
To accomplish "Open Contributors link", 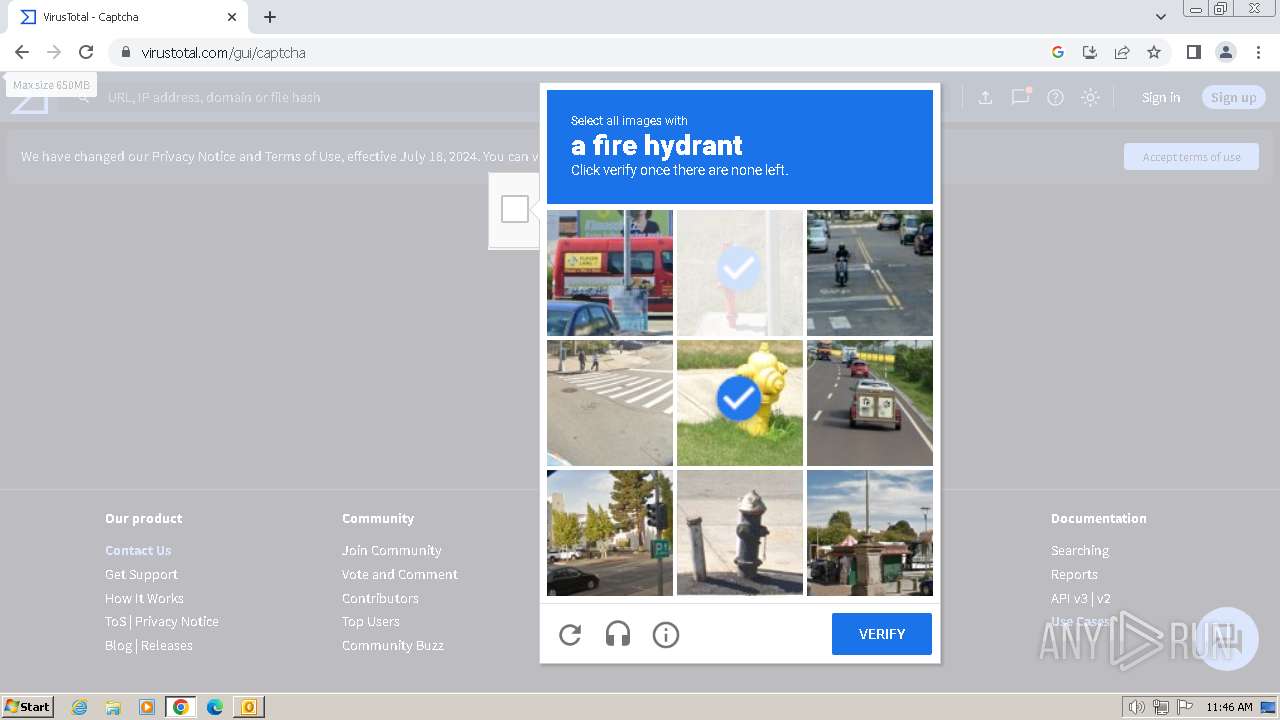I will 380,598.
